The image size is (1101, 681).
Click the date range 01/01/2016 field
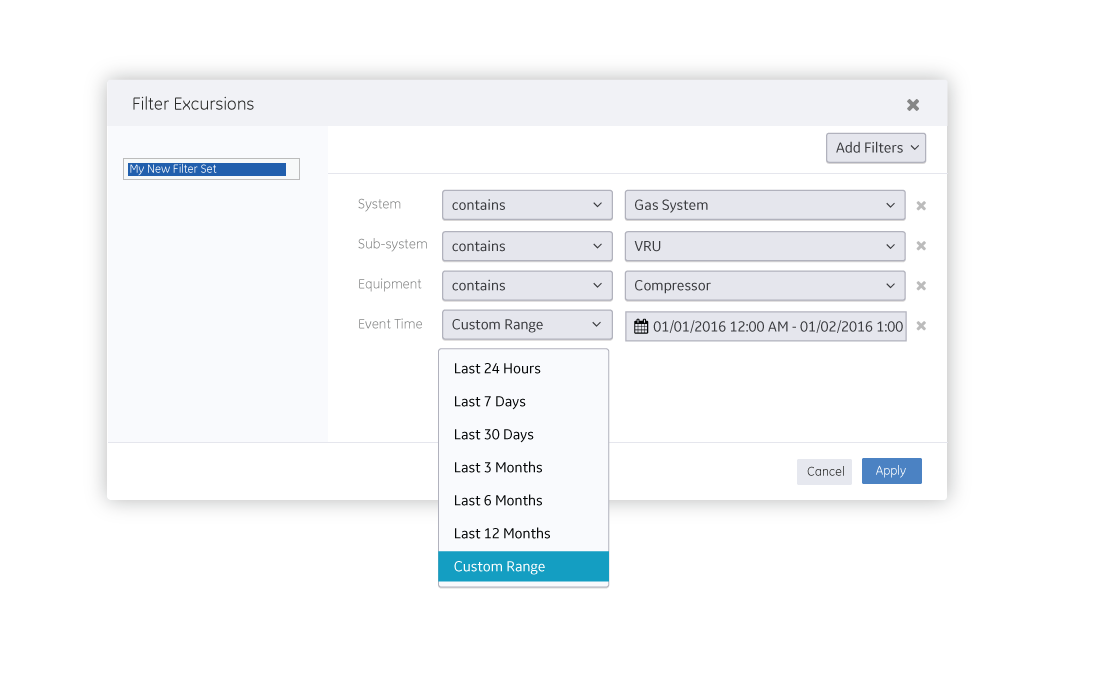coord(765,326)
